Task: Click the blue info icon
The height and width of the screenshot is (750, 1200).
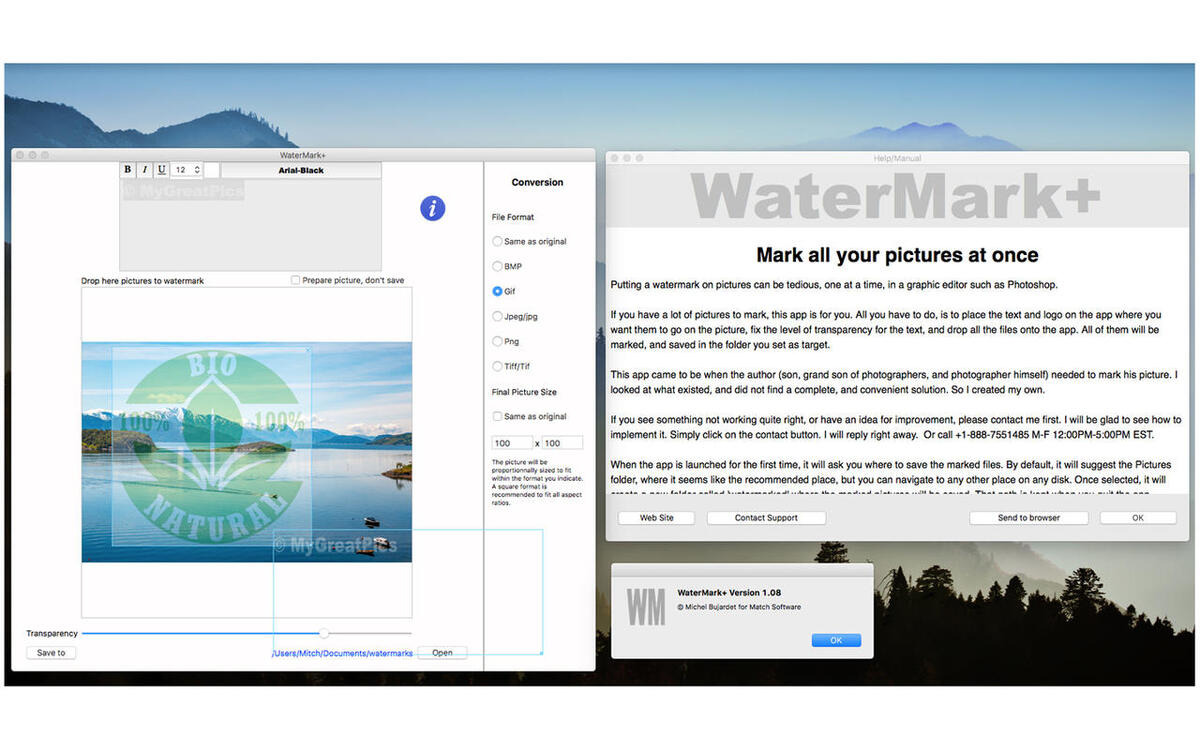Action: point(432,208)
